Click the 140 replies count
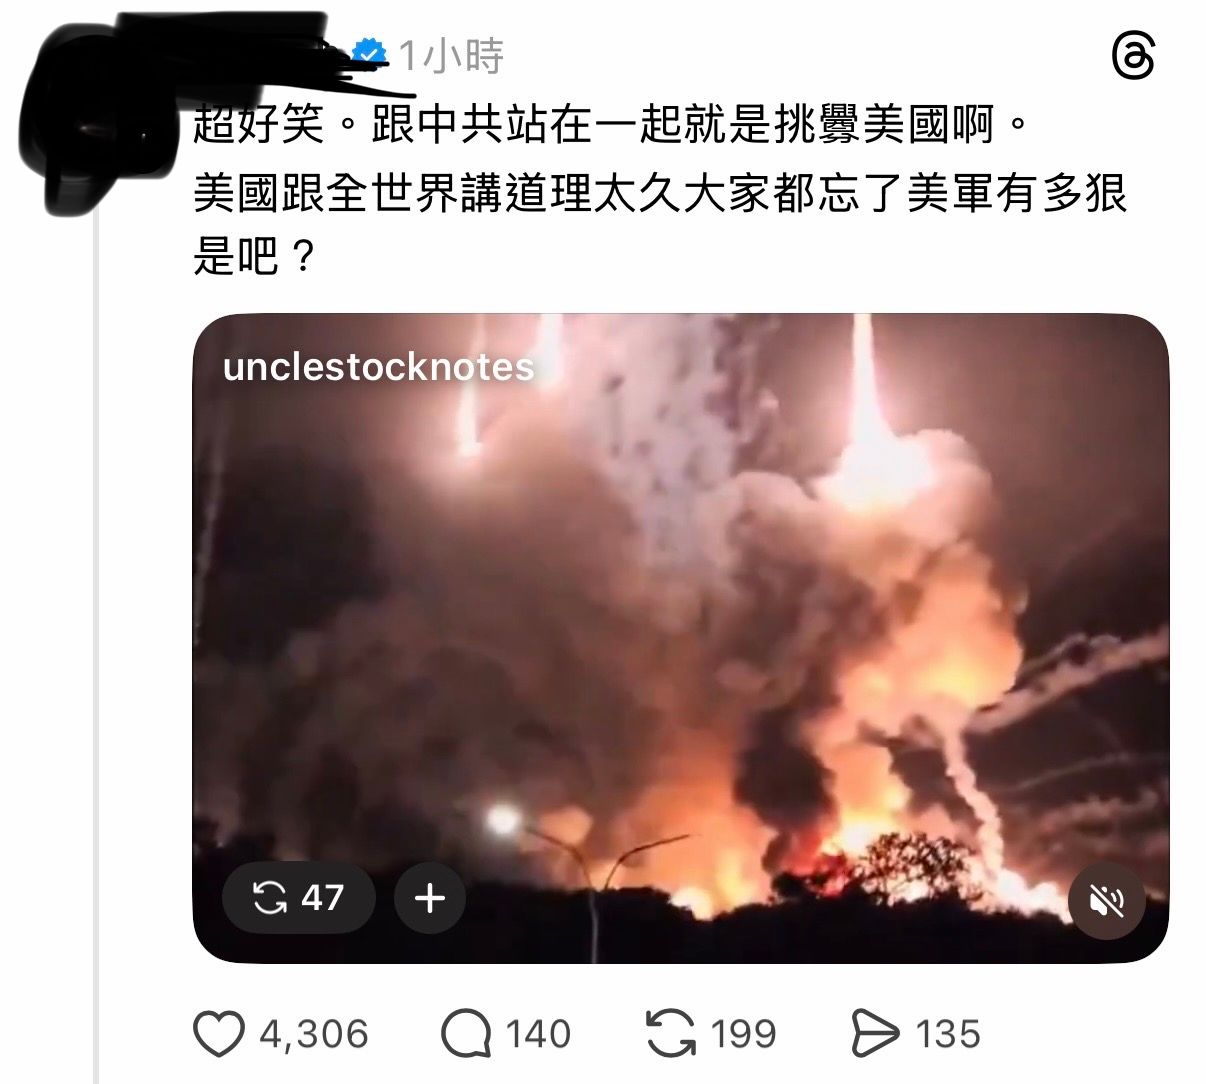This screenshot has width=1206, height=1084. (x=538, y=1034)
